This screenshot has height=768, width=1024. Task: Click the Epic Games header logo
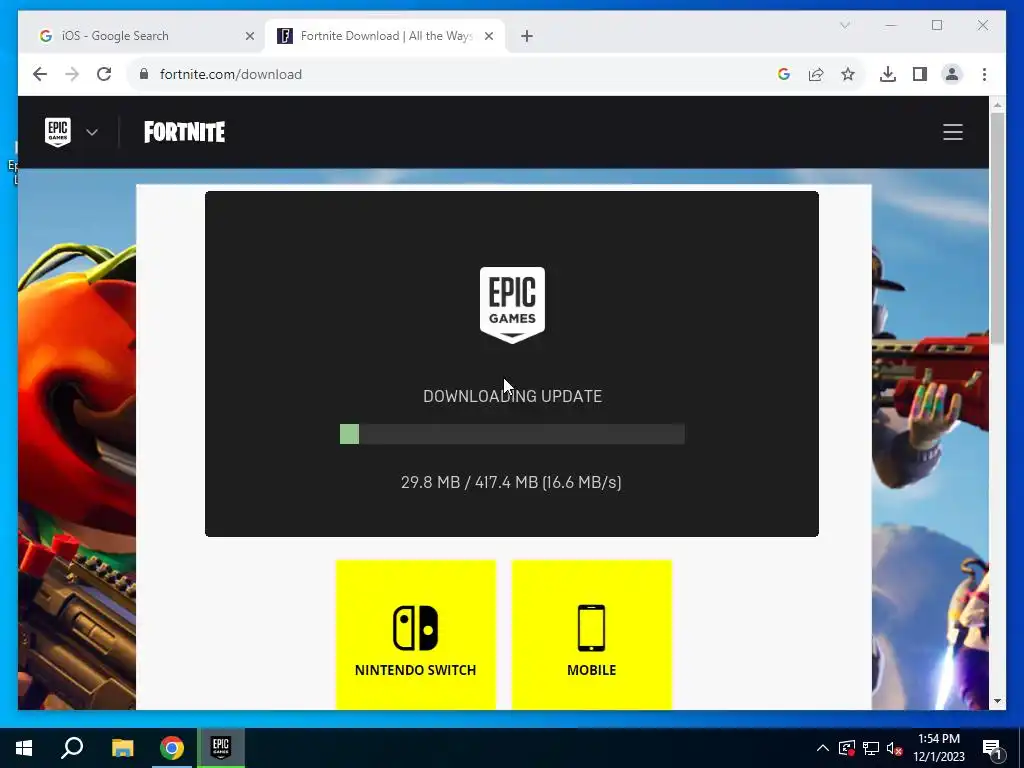(x=57, y=132)
